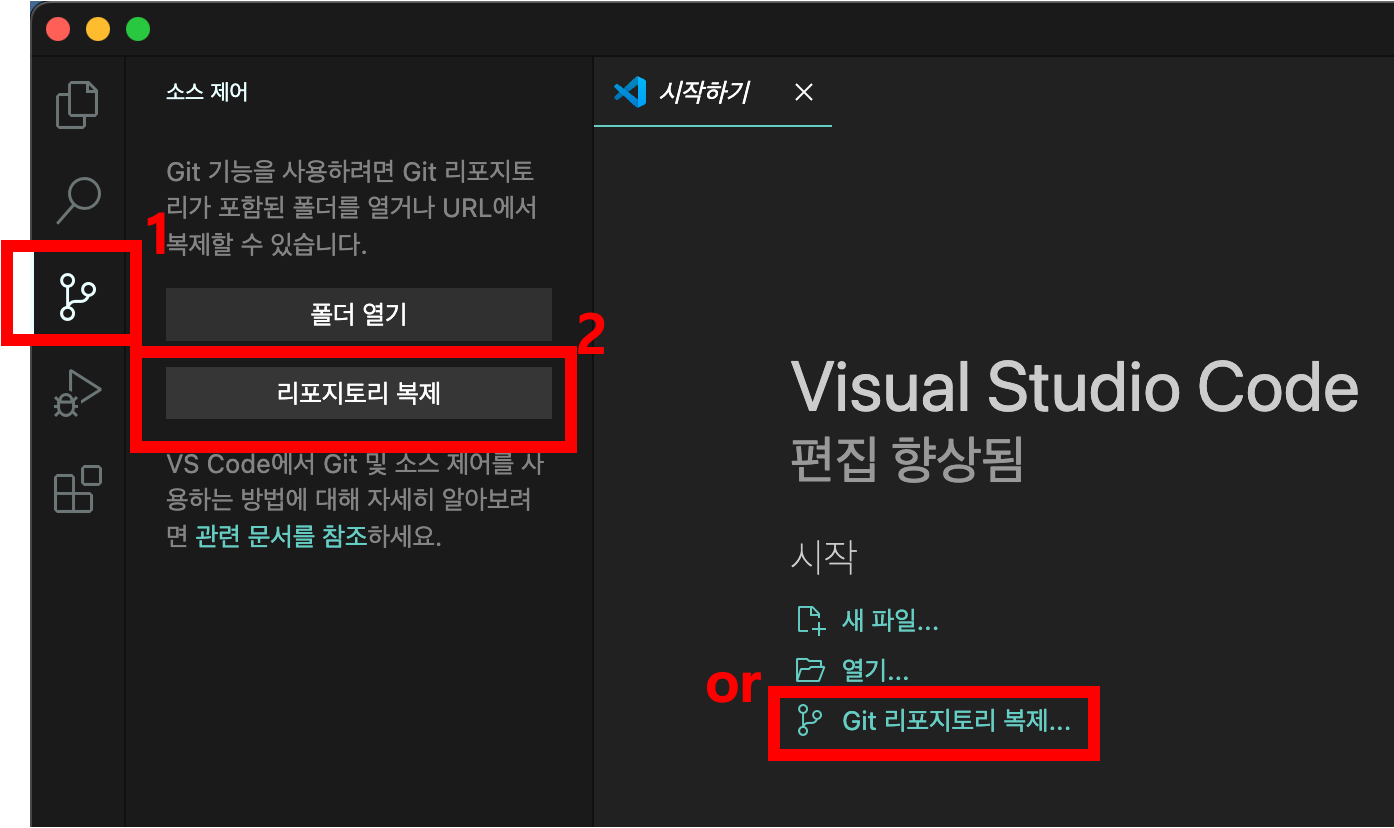The width and height of the screenshot is (1394, 828).
Task: Open the Explorer view in activity bar
Action: [x=78, y=105]
